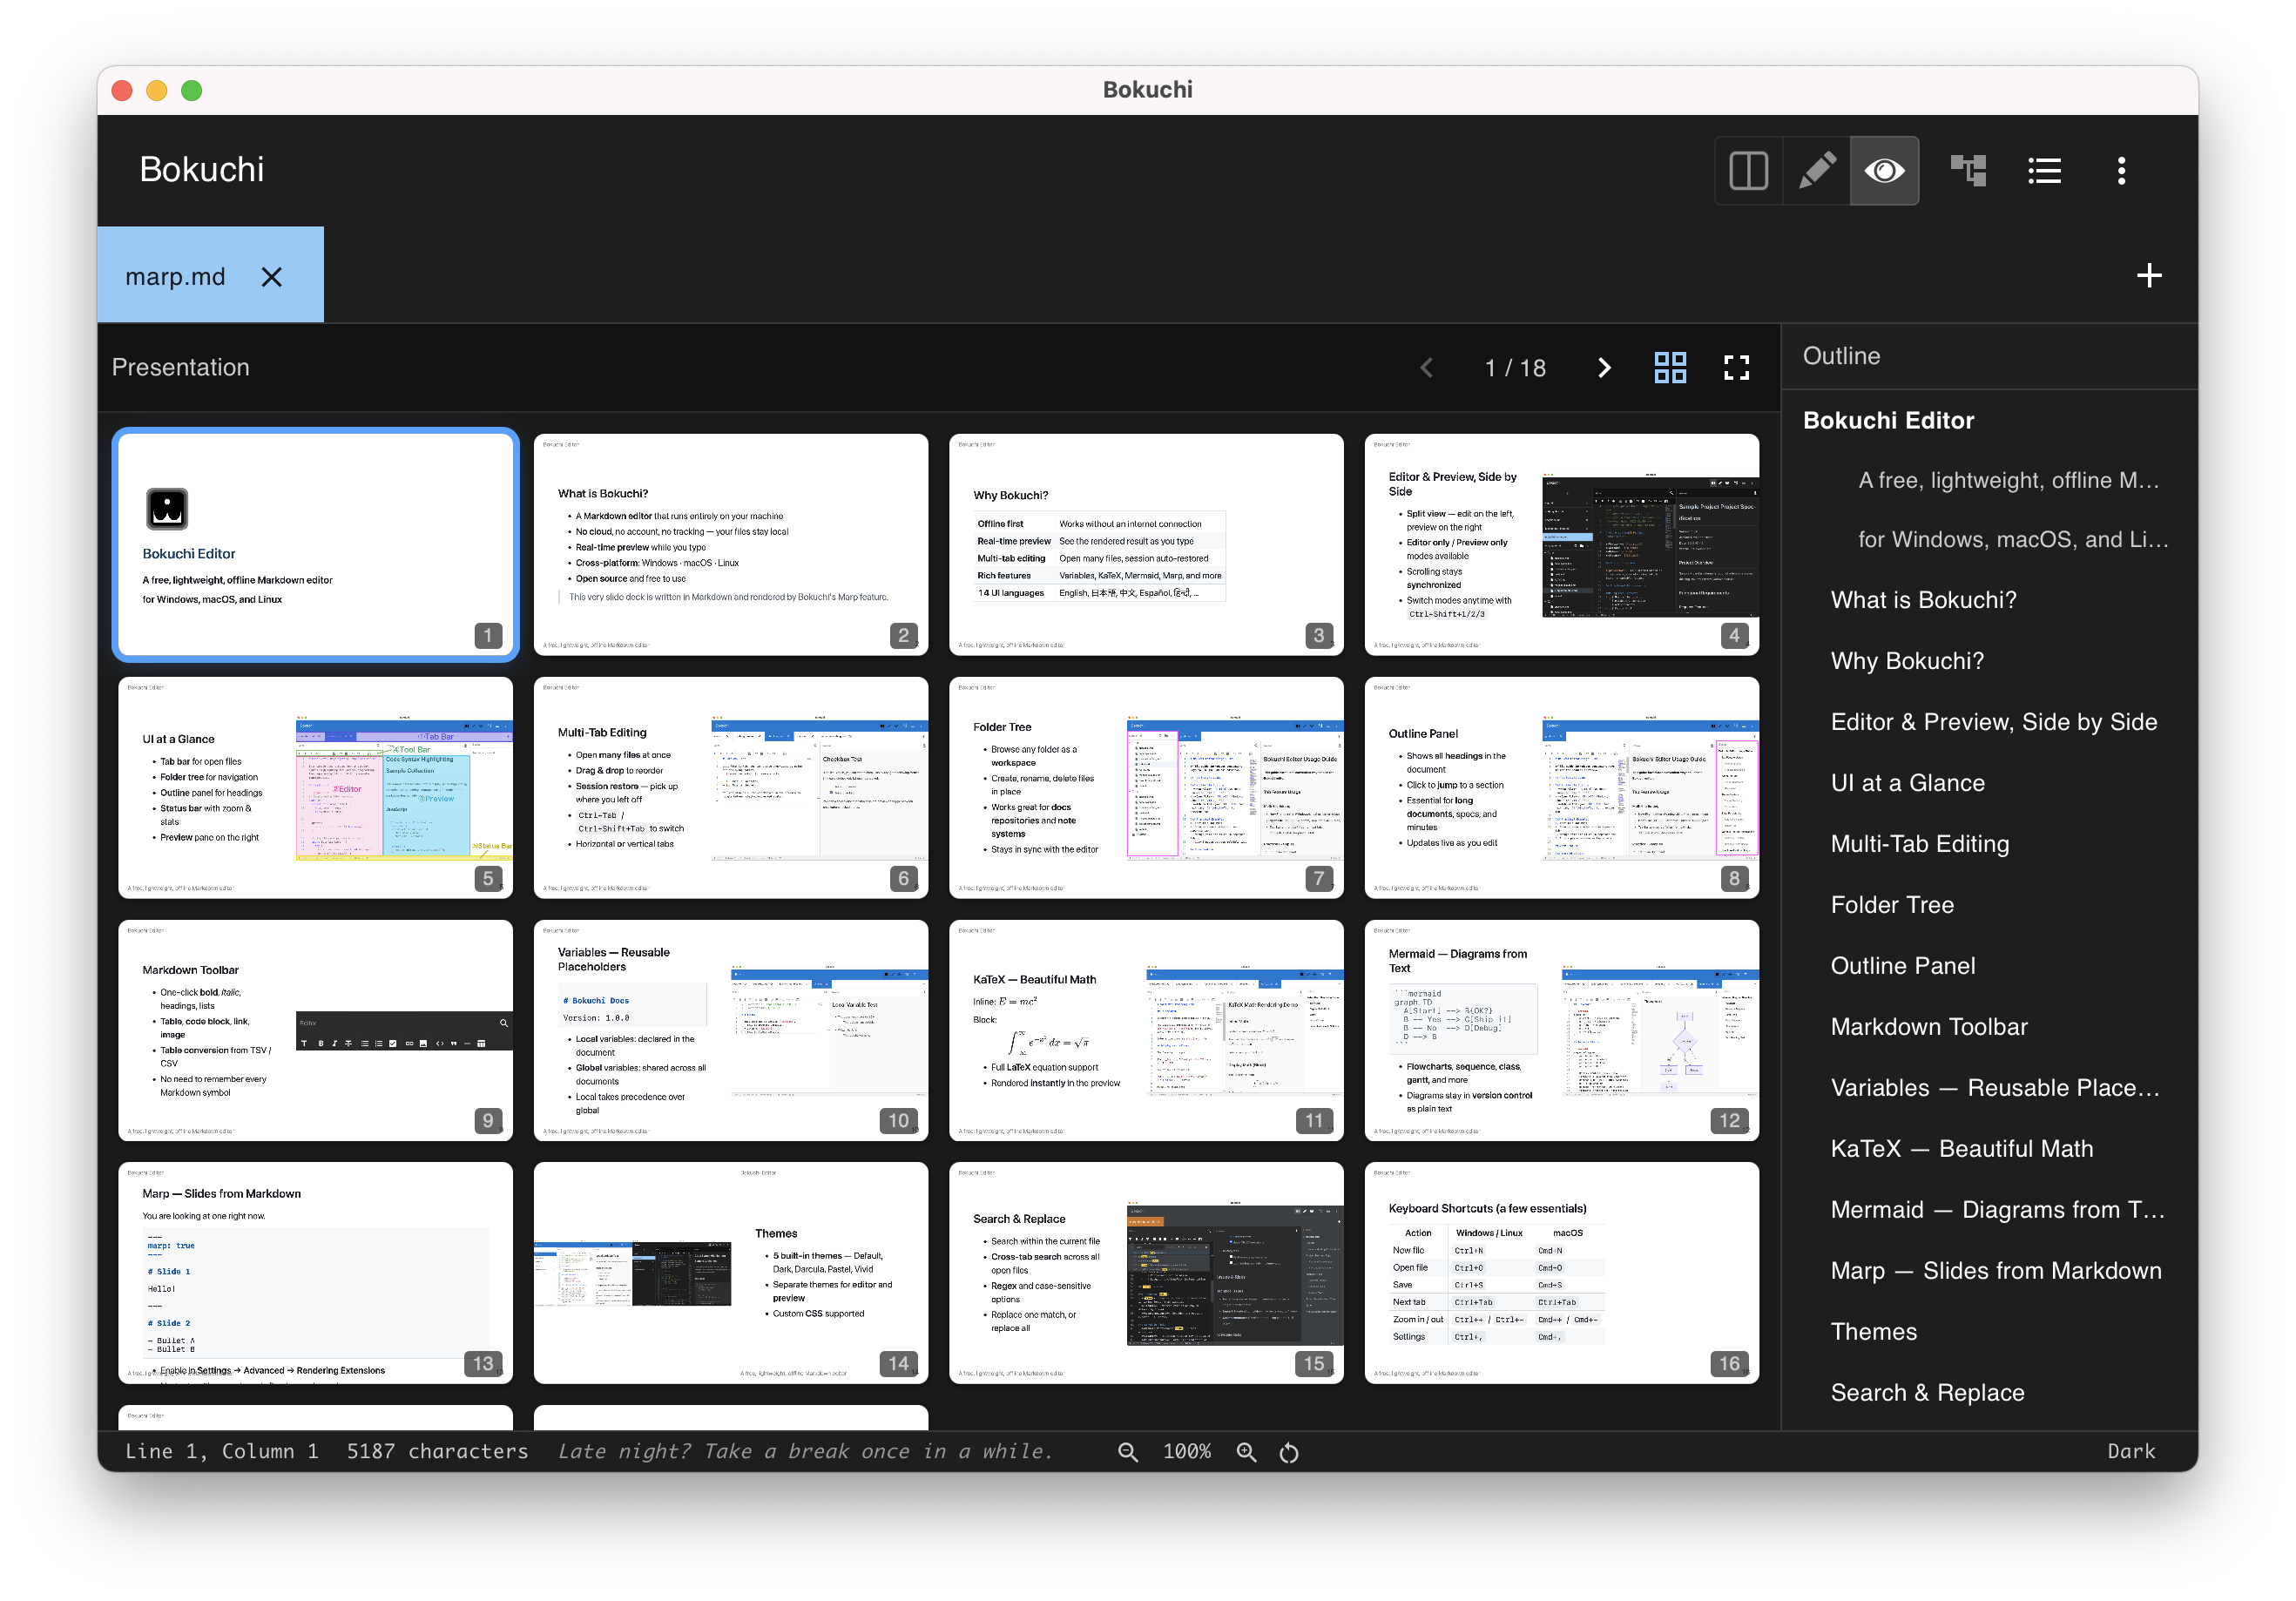Open slide 16 Keyboard Shortcuts thumbnail
Image resolution: width=2296 pixels, height=1601 pixels.
tap(1562, 1273)
